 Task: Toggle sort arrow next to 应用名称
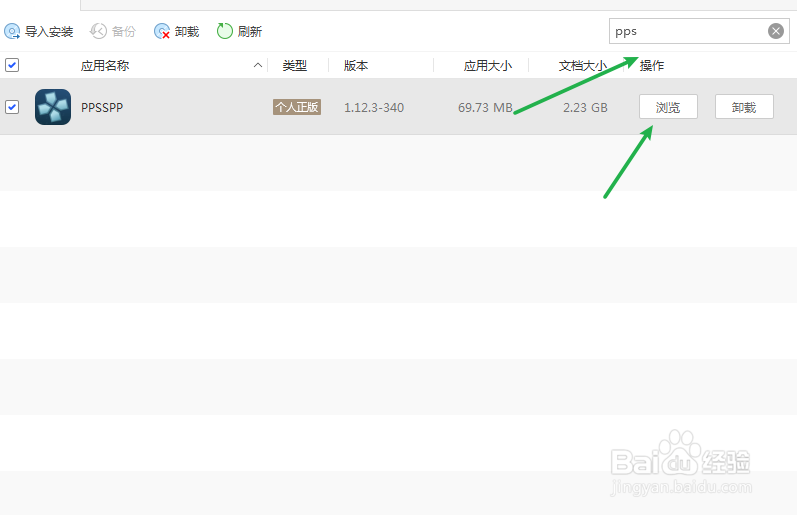(258, 65)
